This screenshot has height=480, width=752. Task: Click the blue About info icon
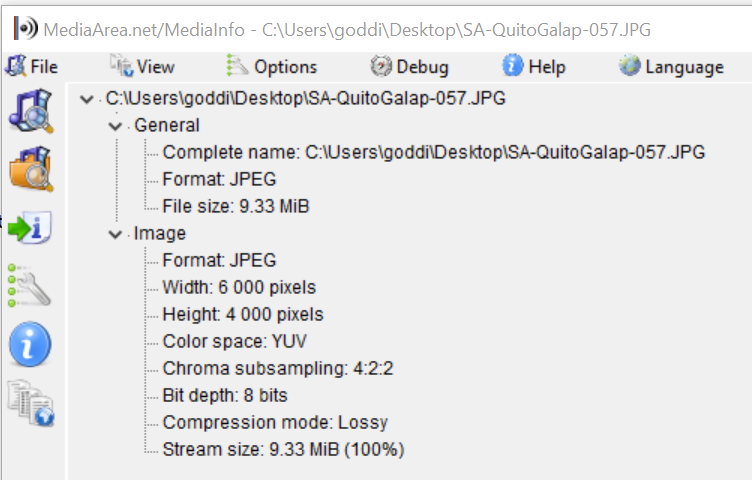pyautogui.click(x=30, y=344)
